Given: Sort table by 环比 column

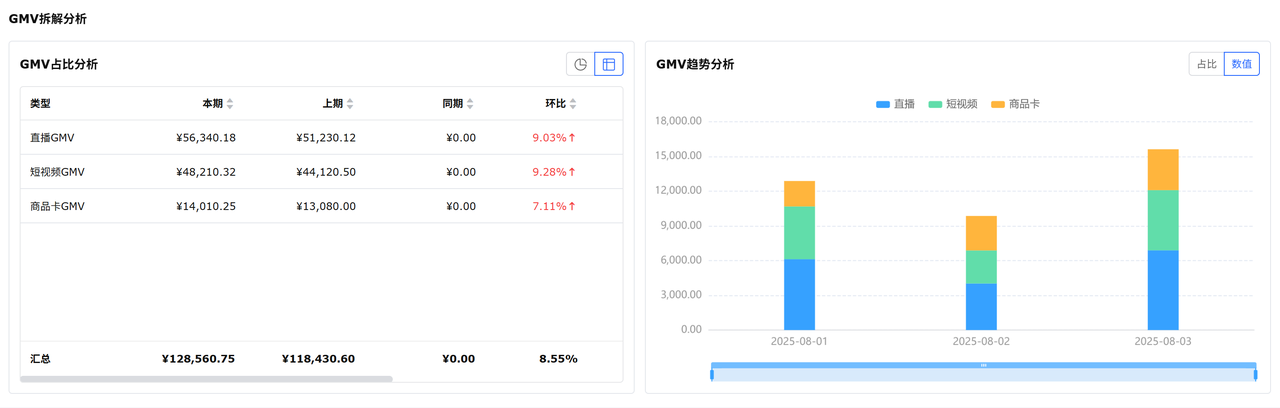Looking at the screenshot, I should point(573,104).
